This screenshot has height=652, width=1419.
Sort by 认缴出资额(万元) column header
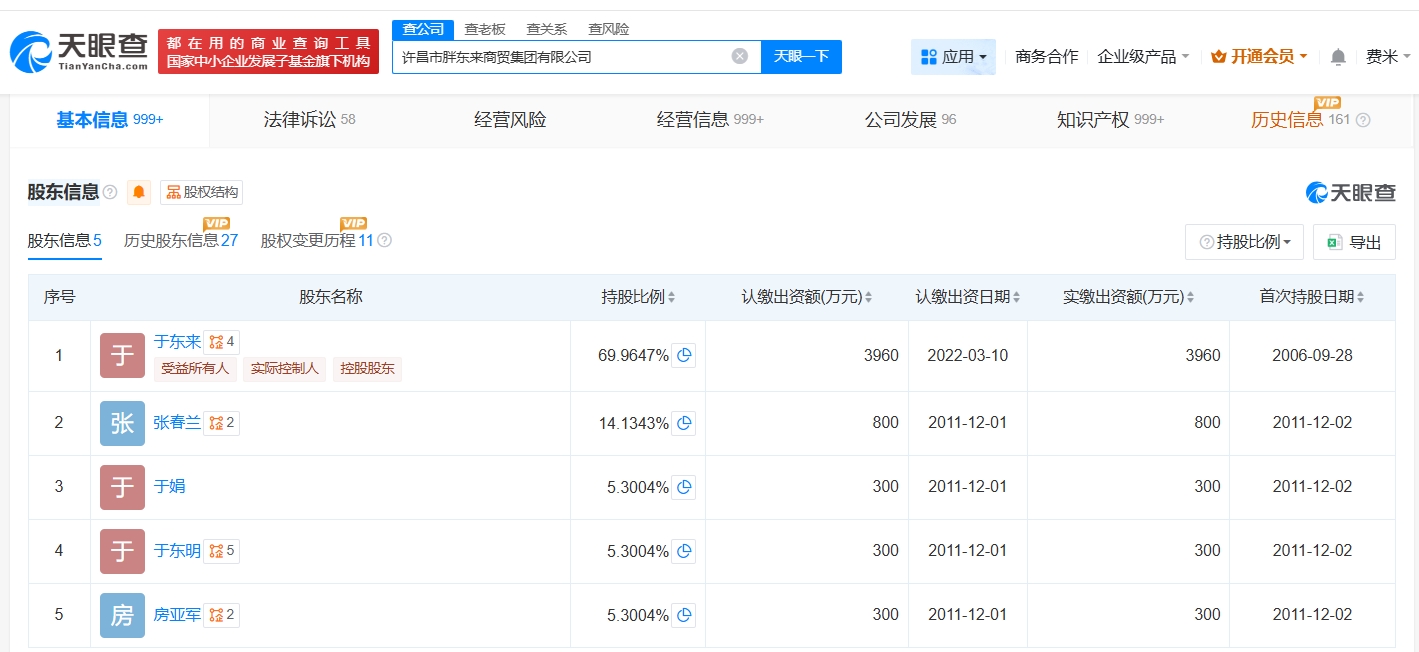pos(806,297)
